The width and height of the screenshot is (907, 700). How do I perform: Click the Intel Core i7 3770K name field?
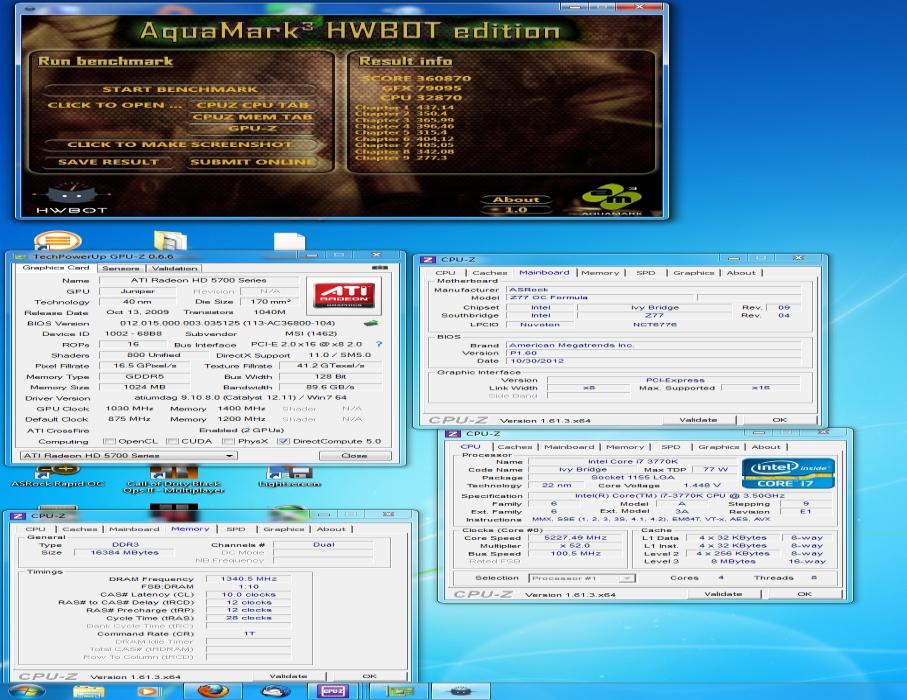[x=633, y=462]
